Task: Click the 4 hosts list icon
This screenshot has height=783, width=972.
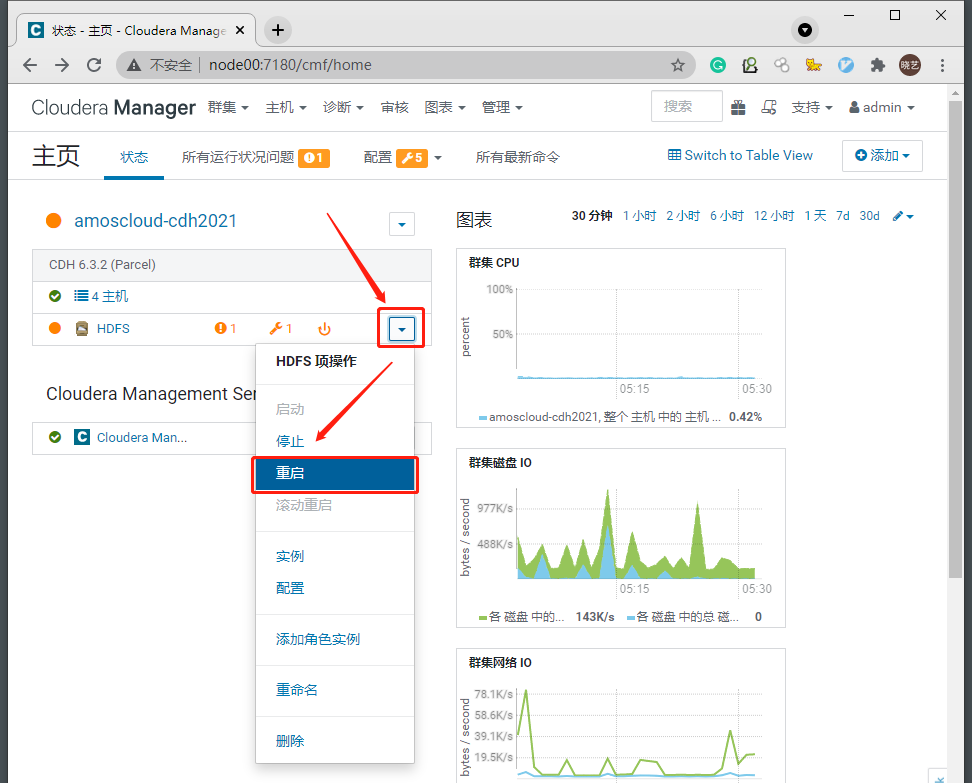Action: (x=81, y=296)
